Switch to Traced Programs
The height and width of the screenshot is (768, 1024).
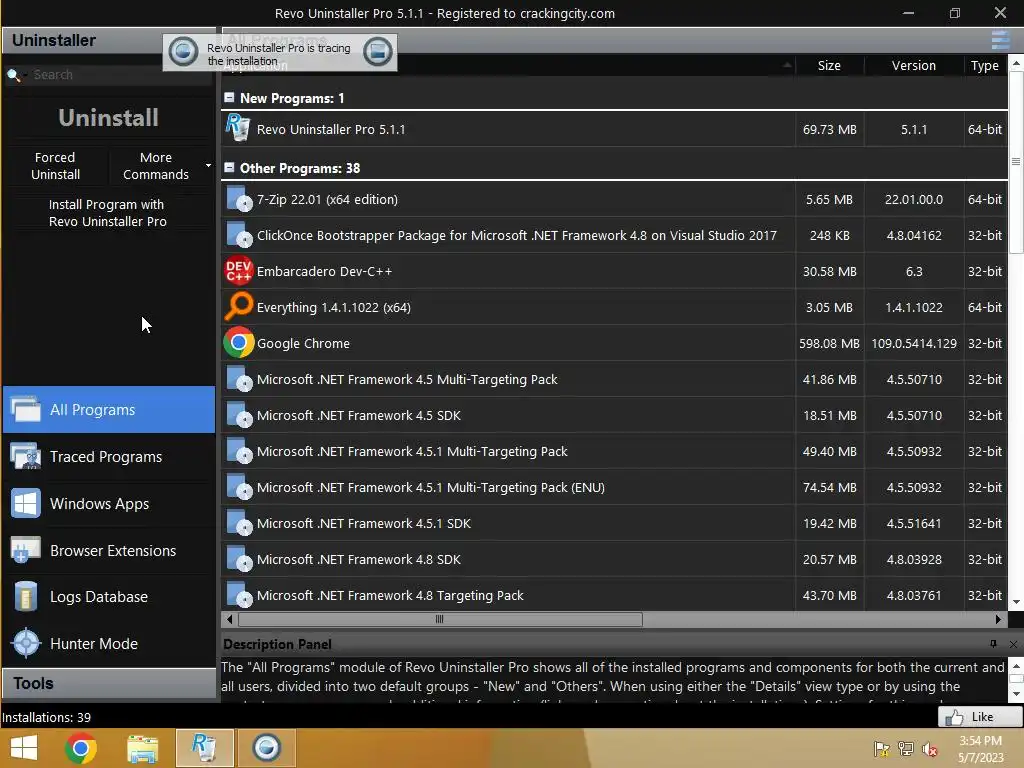(109, 456)
